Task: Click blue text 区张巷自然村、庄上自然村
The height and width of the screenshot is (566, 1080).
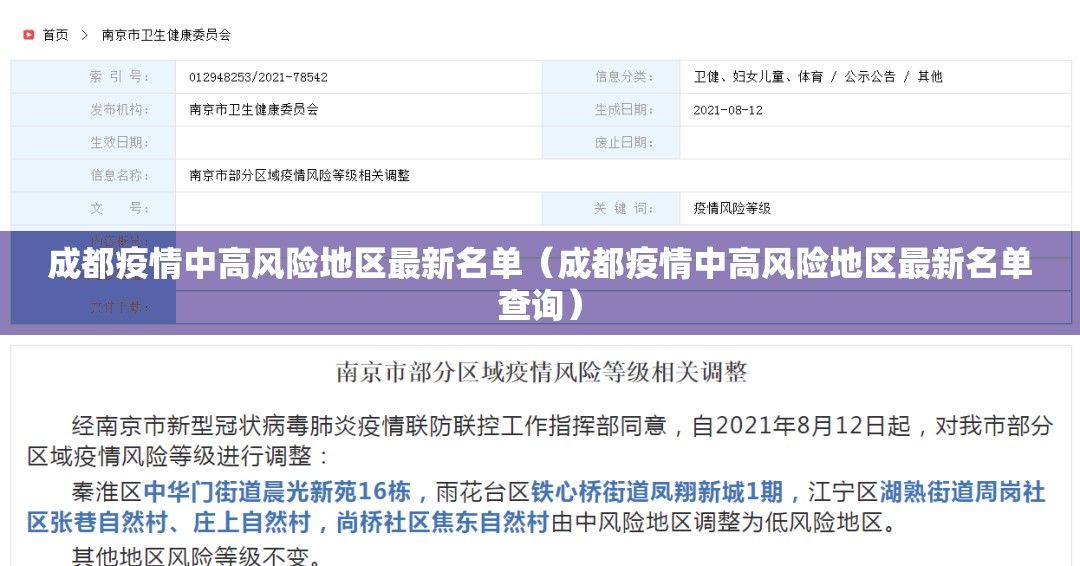Action: point(169,523)
